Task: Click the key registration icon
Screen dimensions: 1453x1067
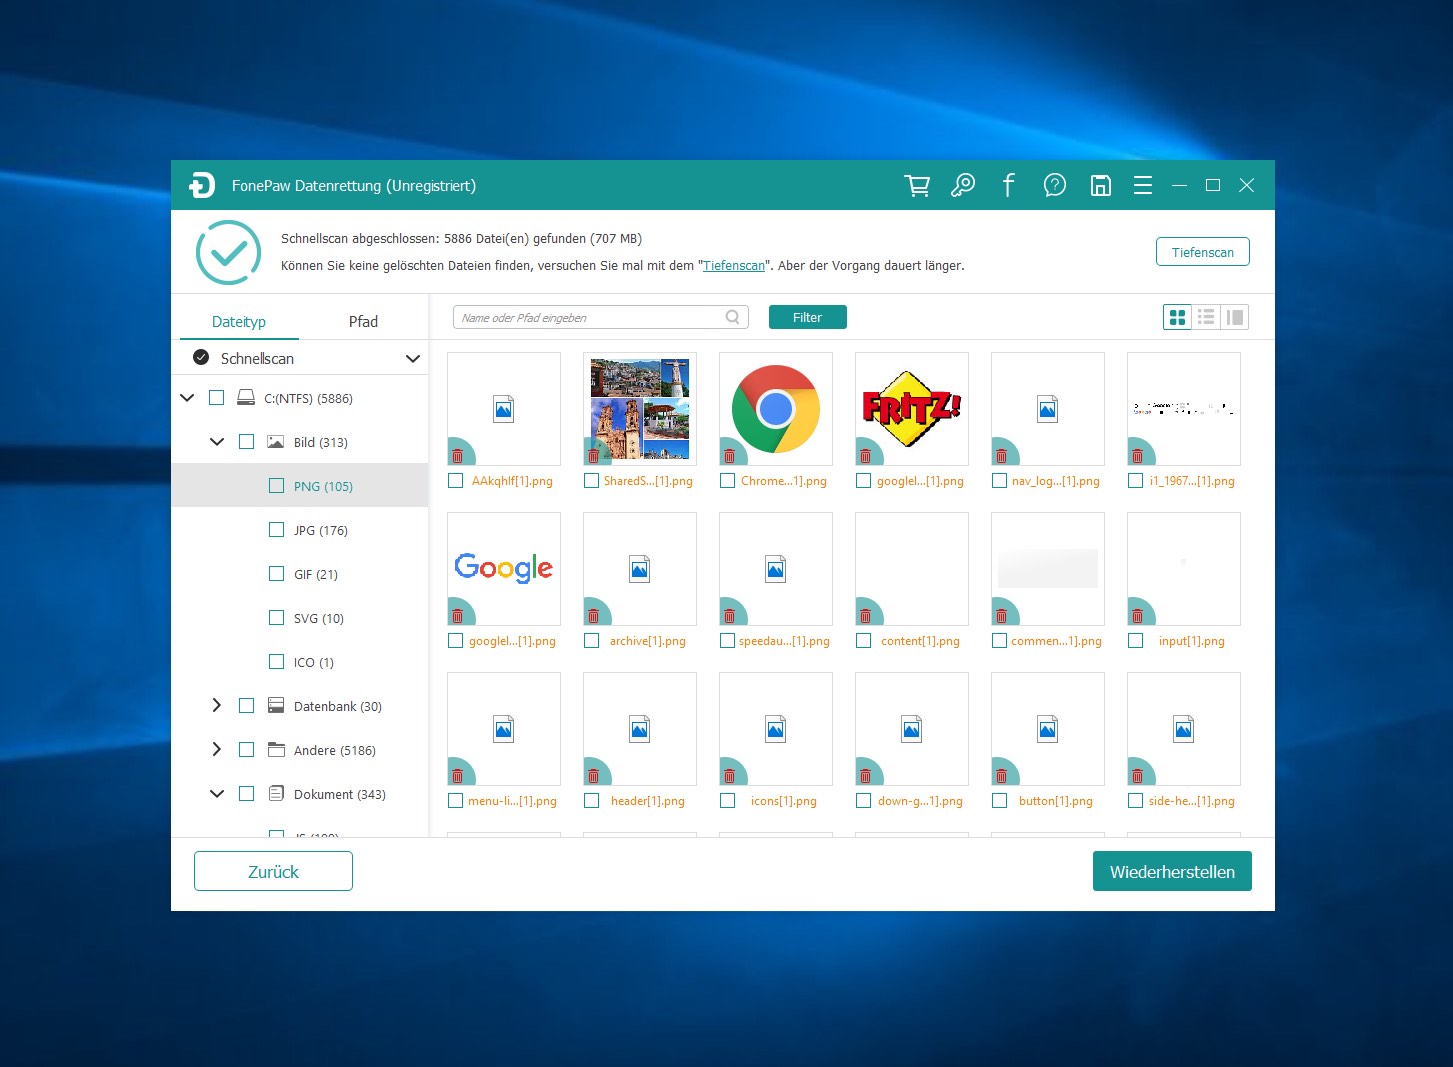Action: tap(963, 185)
